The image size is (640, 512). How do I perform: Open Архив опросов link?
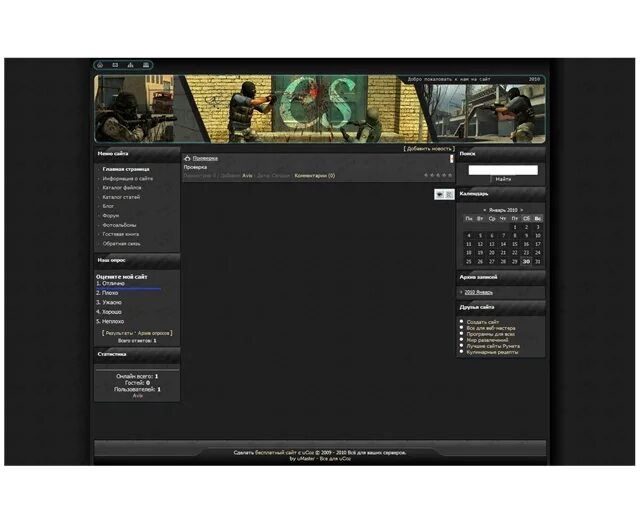click(x=153, y=333)
